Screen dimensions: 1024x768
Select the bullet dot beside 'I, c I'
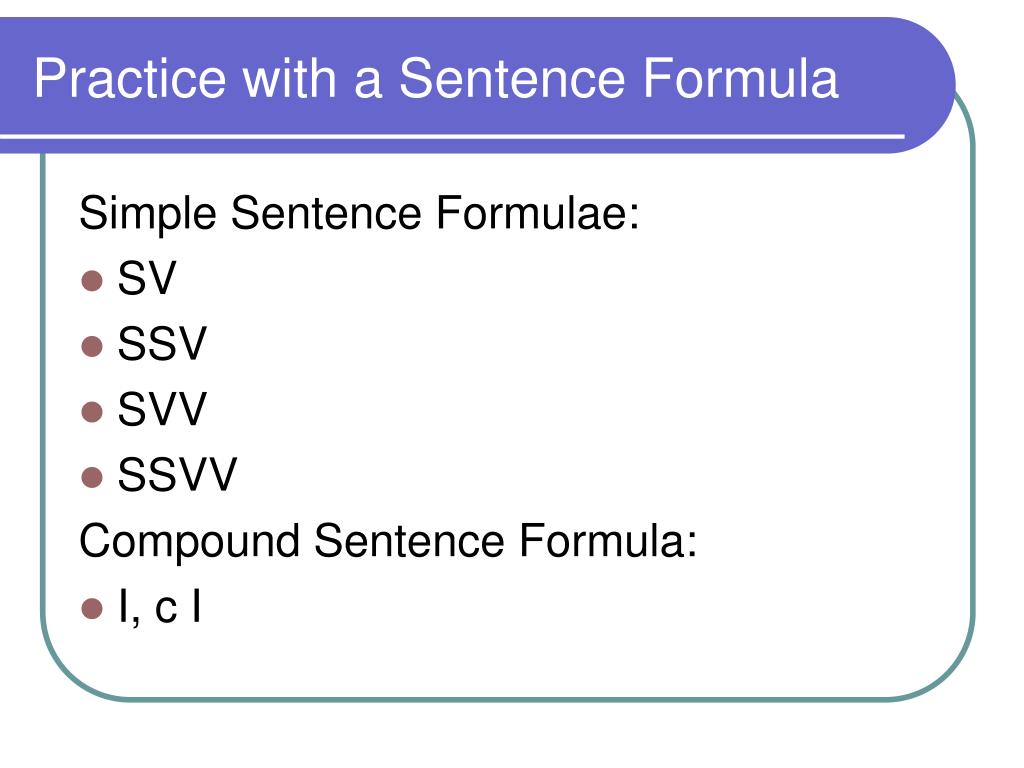[92, 609]
